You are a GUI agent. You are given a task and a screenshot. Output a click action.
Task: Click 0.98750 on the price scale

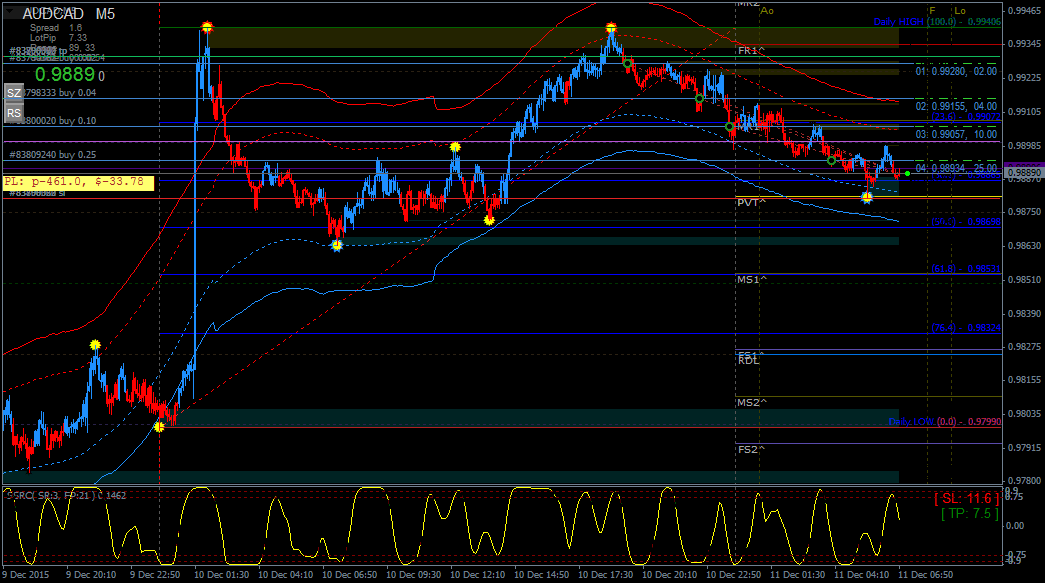click(x=1024, y=212)
